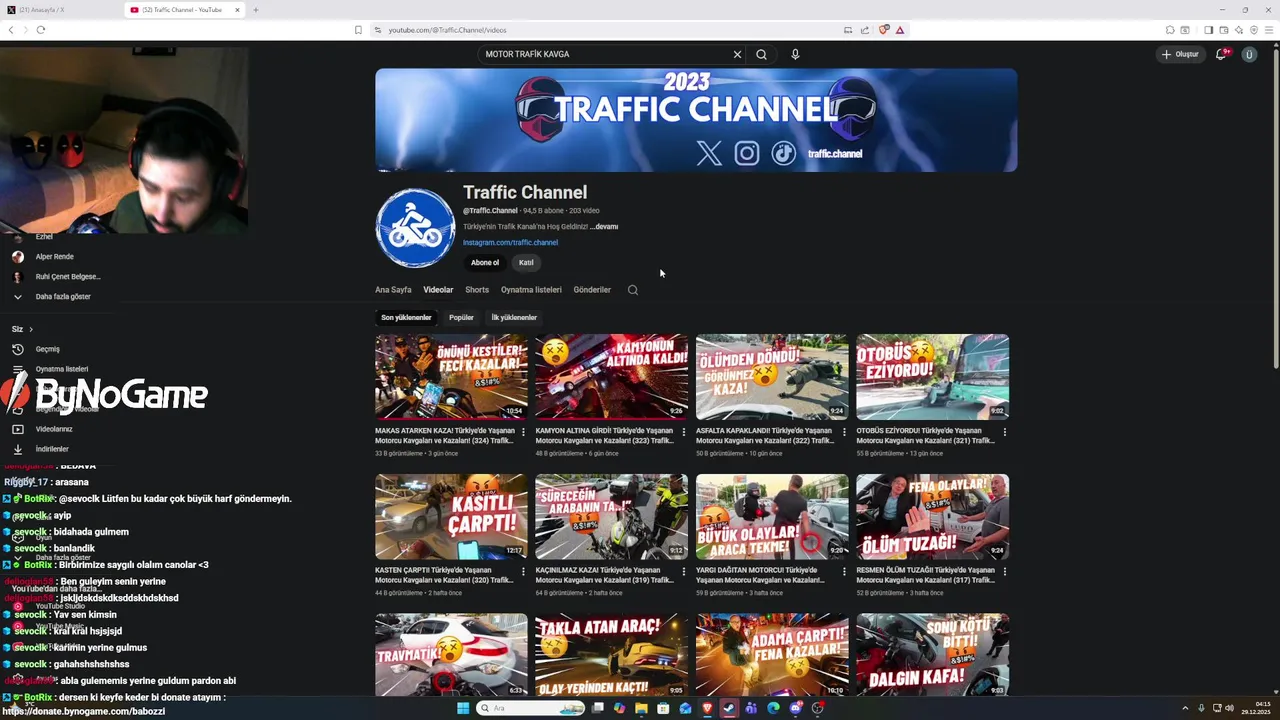Open the Windows Start button
1280x720 pixels.
click(x=463, y=708)
